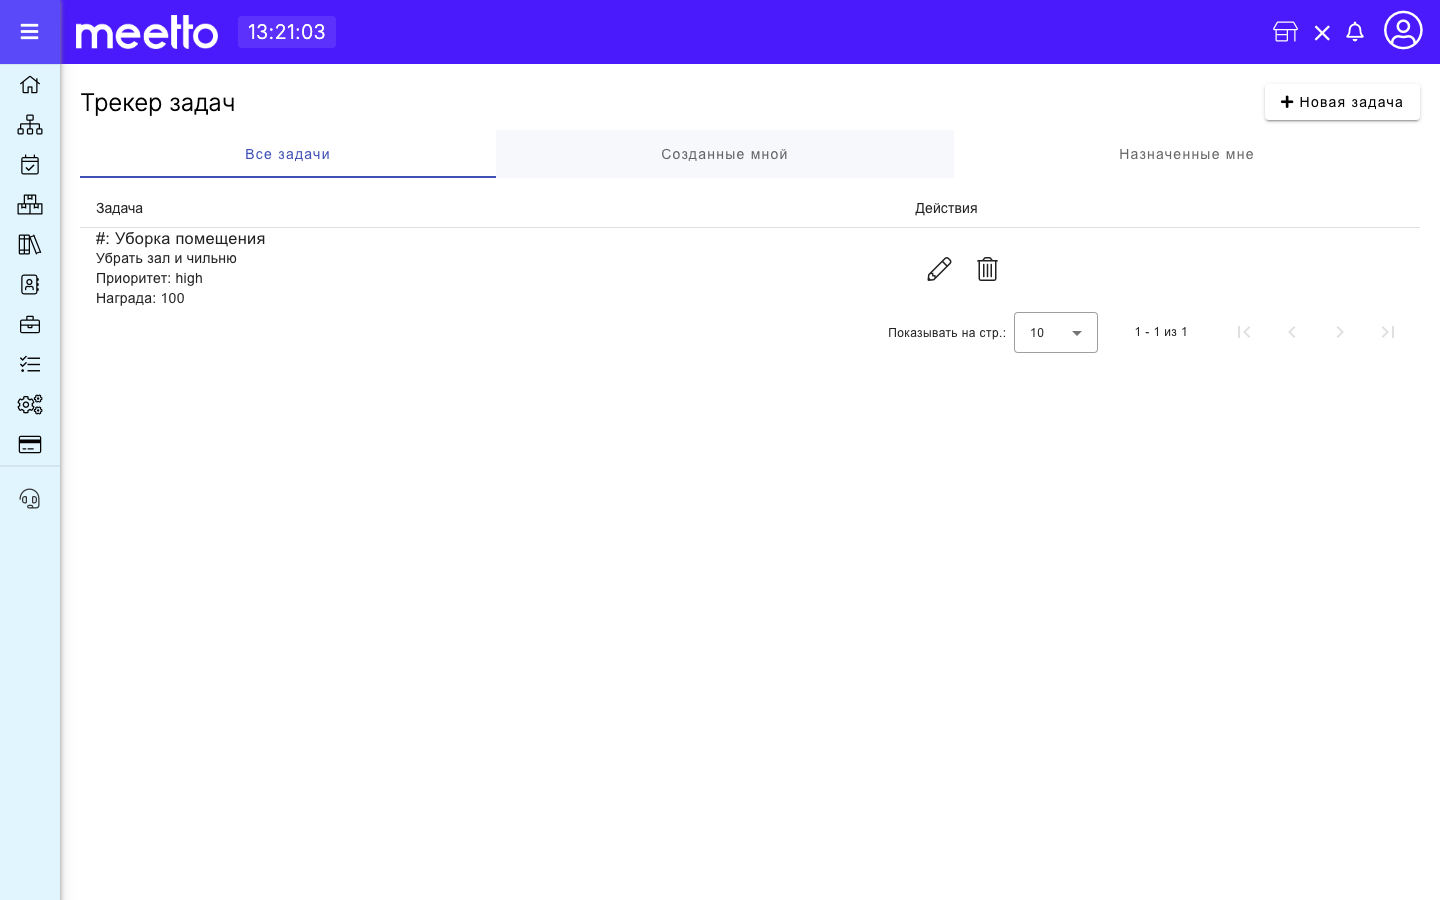The width and height of the screenshot is (1440, 900).
Task: Open the payment card sidebar icon
Action: (x=30, y=445)
